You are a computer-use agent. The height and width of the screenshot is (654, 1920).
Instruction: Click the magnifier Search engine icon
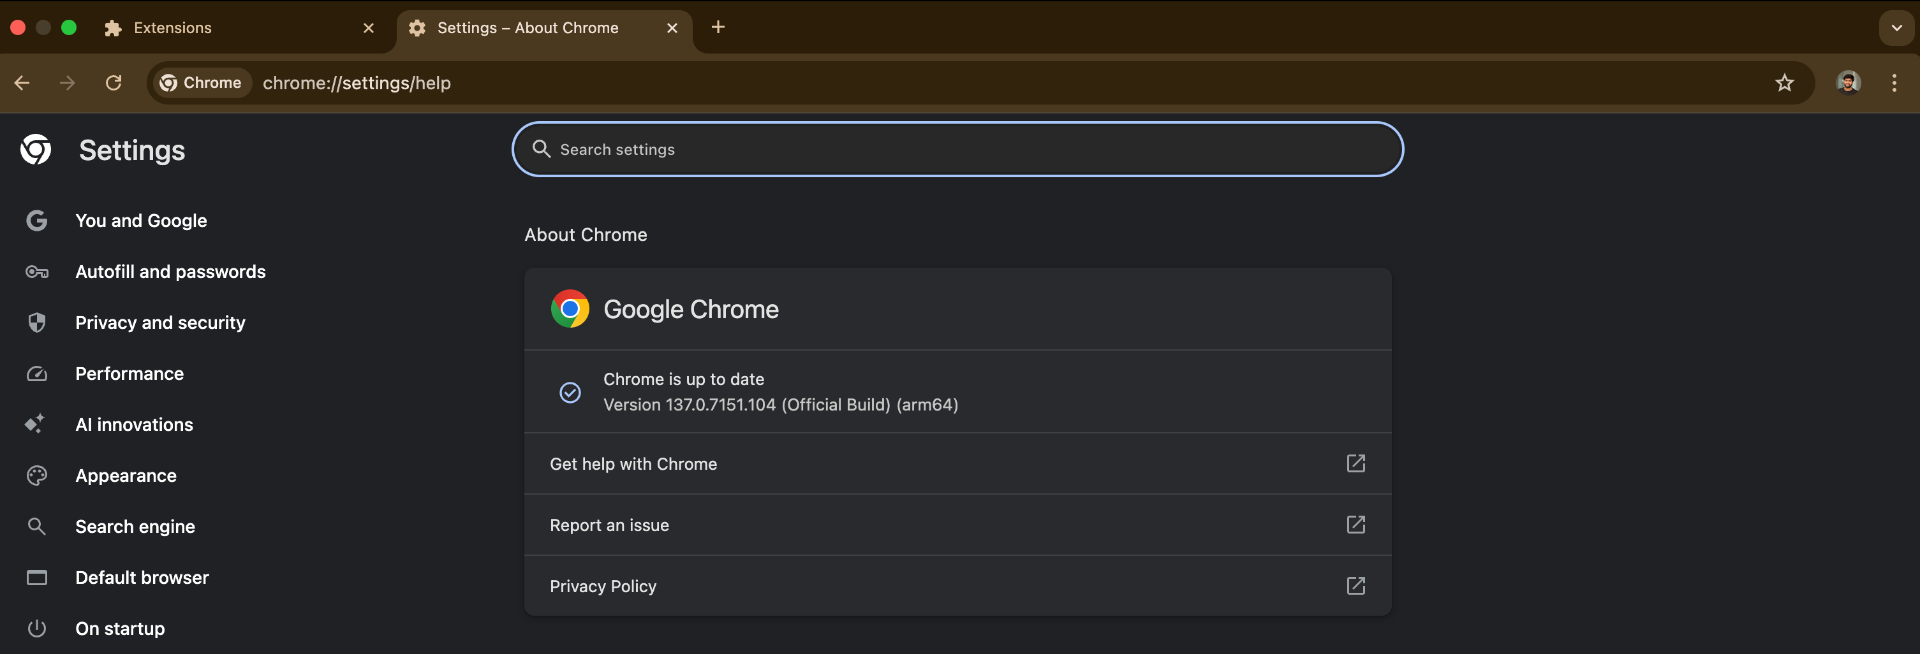click(37, 526)
